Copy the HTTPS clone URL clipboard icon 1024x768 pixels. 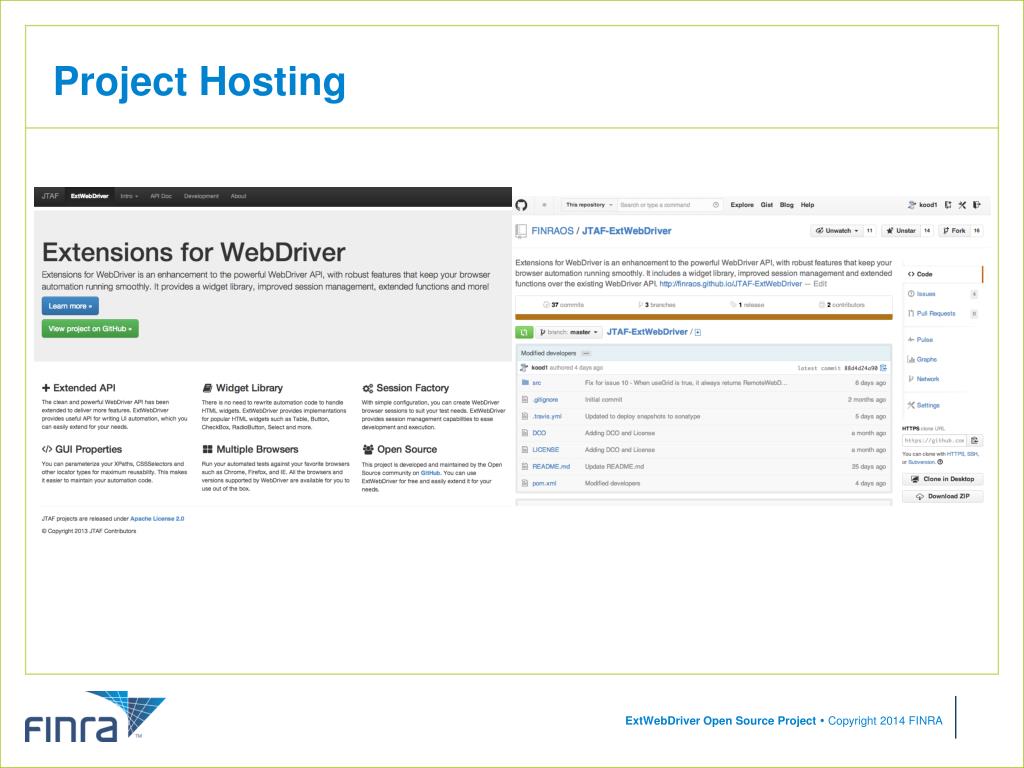pyautogui.click(x=975, y=441)
